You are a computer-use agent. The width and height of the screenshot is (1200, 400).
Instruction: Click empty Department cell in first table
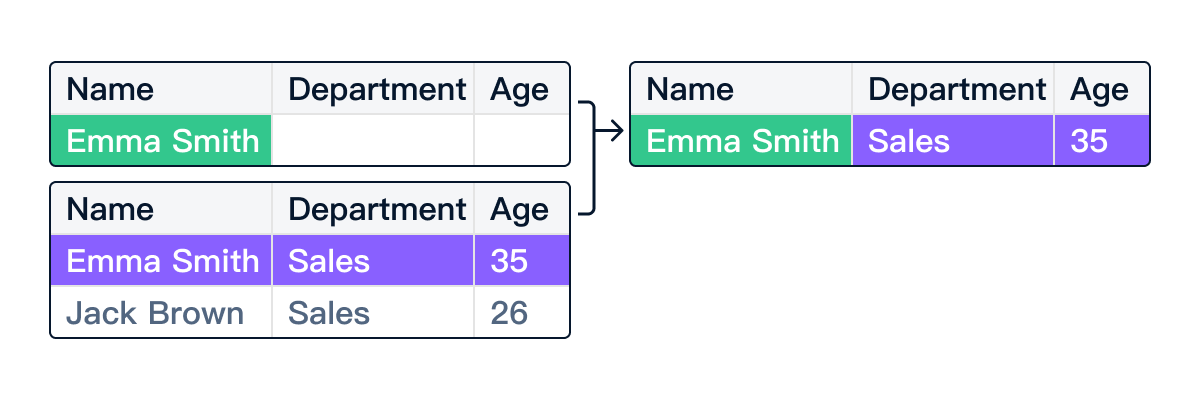pyautogui.click(x=373, y=140)
